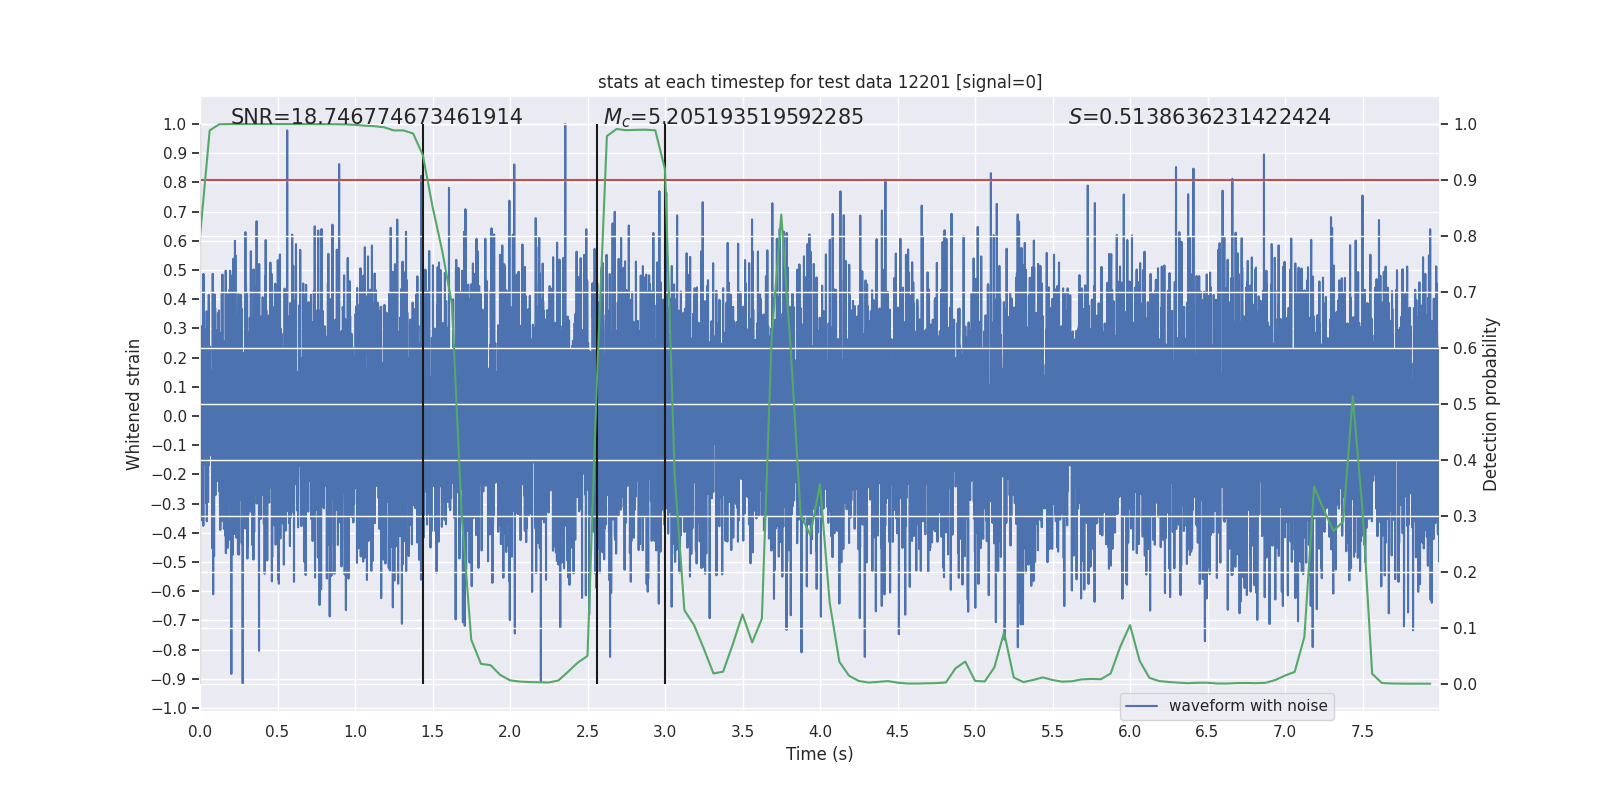Click the plot title text about test data 12201

click(x=819, y=82)
